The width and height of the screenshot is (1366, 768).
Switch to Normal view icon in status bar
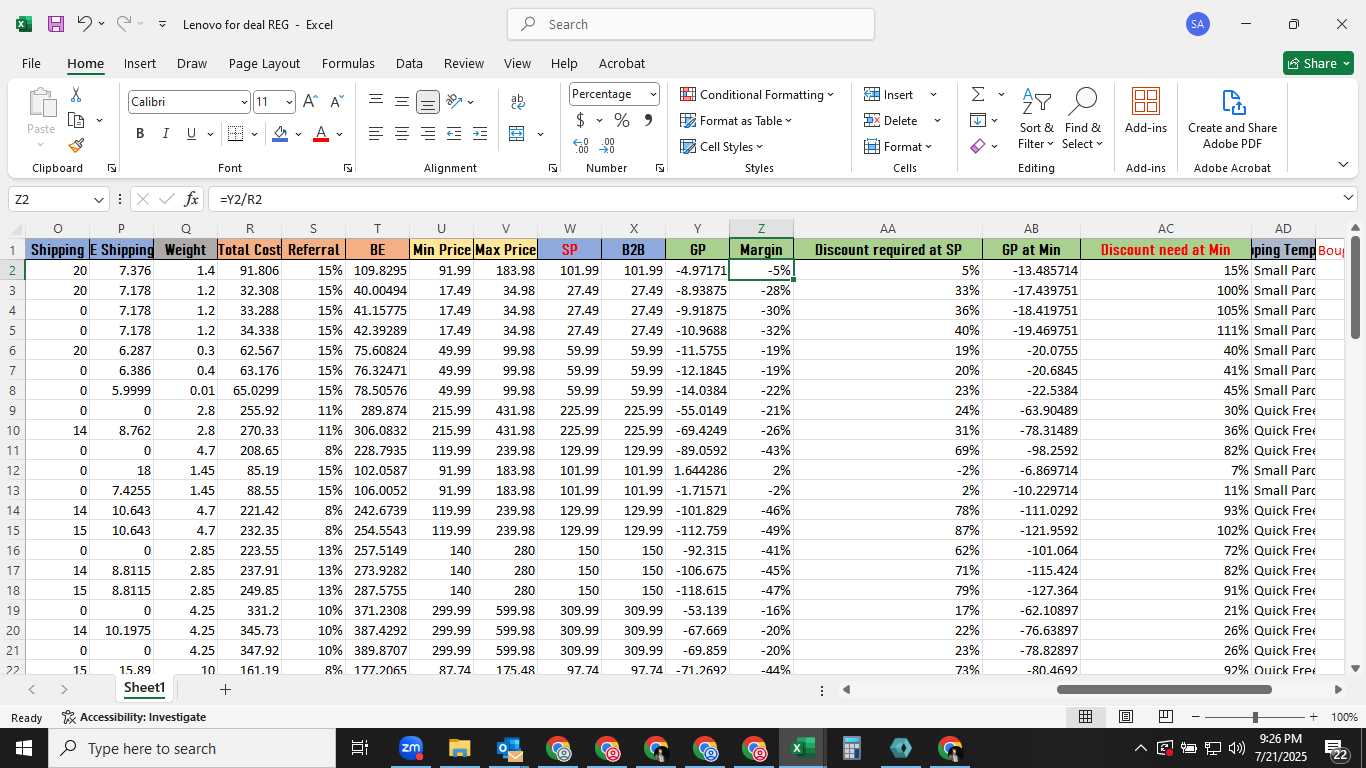tap(1085, 717)
